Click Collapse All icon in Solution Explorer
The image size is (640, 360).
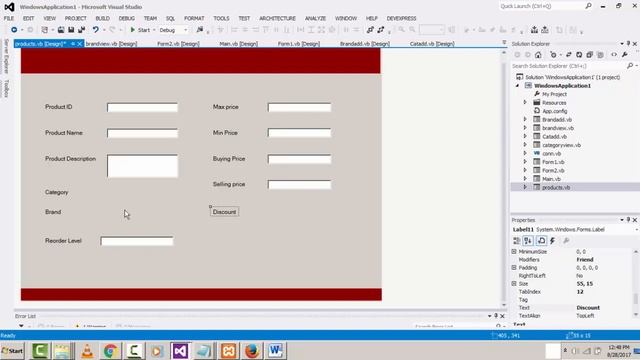coord(590,55)
